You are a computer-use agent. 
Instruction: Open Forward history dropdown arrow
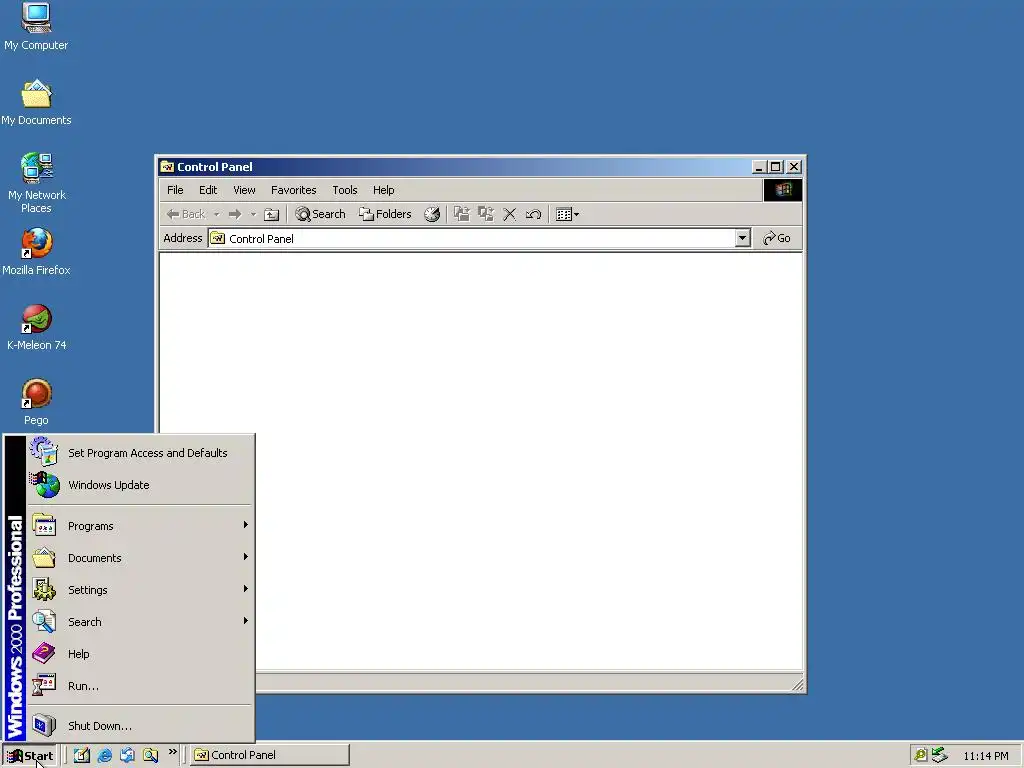pos(253,214)
